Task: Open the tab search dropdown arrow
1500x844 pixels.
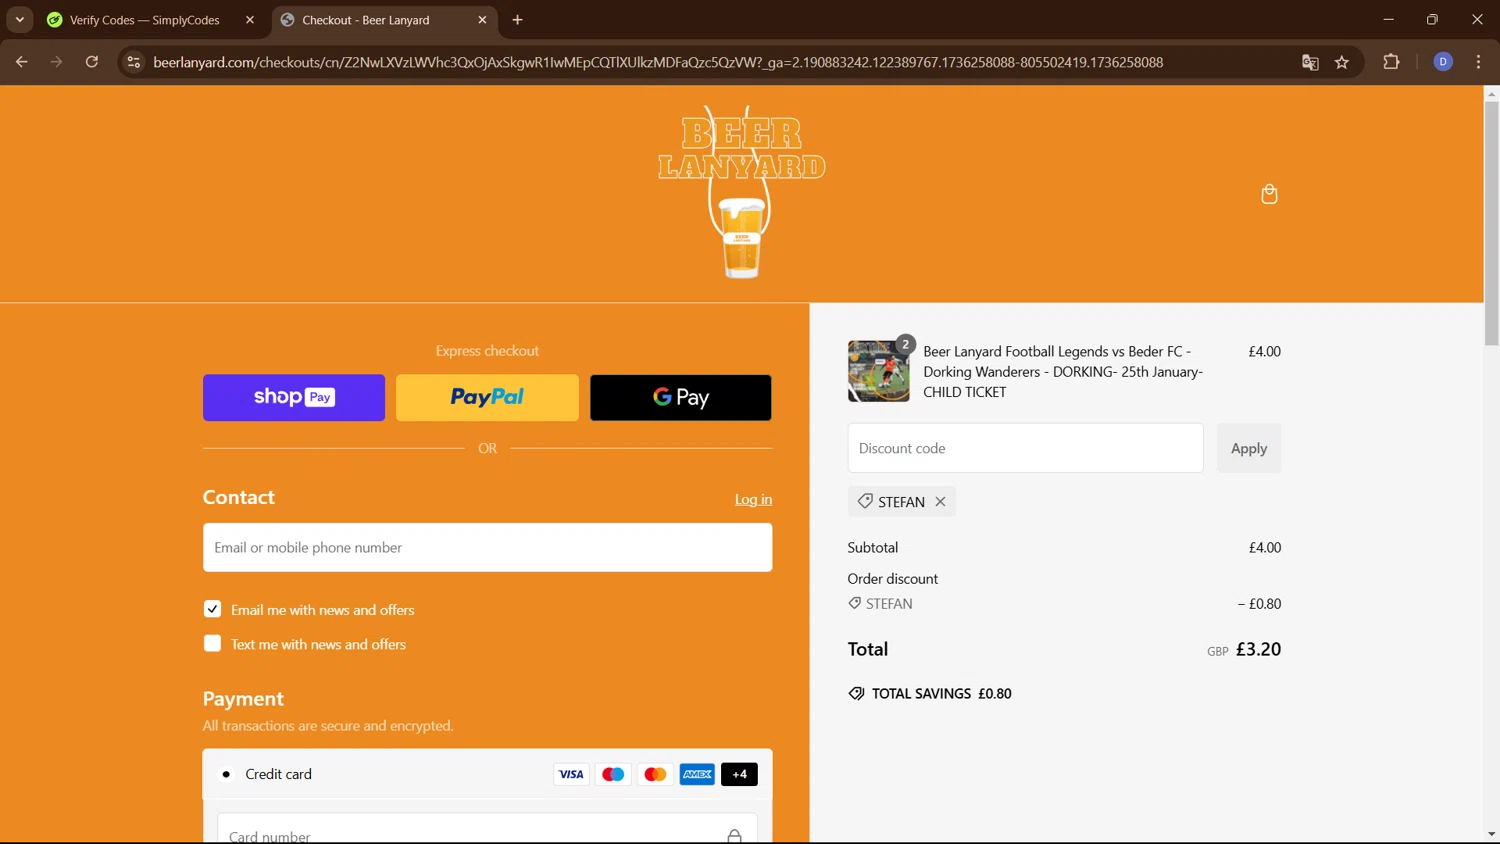Action: (19, 20)
